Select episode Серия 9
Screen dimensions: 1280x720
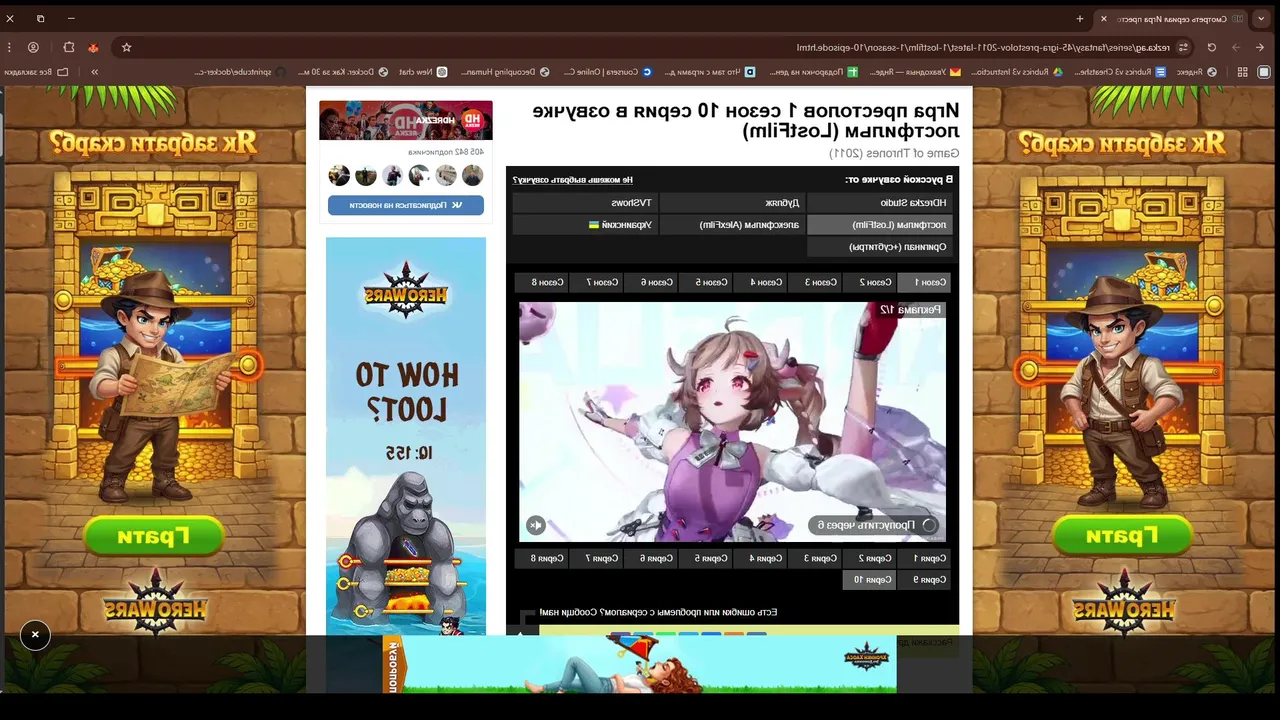click(x=923, y=580)
